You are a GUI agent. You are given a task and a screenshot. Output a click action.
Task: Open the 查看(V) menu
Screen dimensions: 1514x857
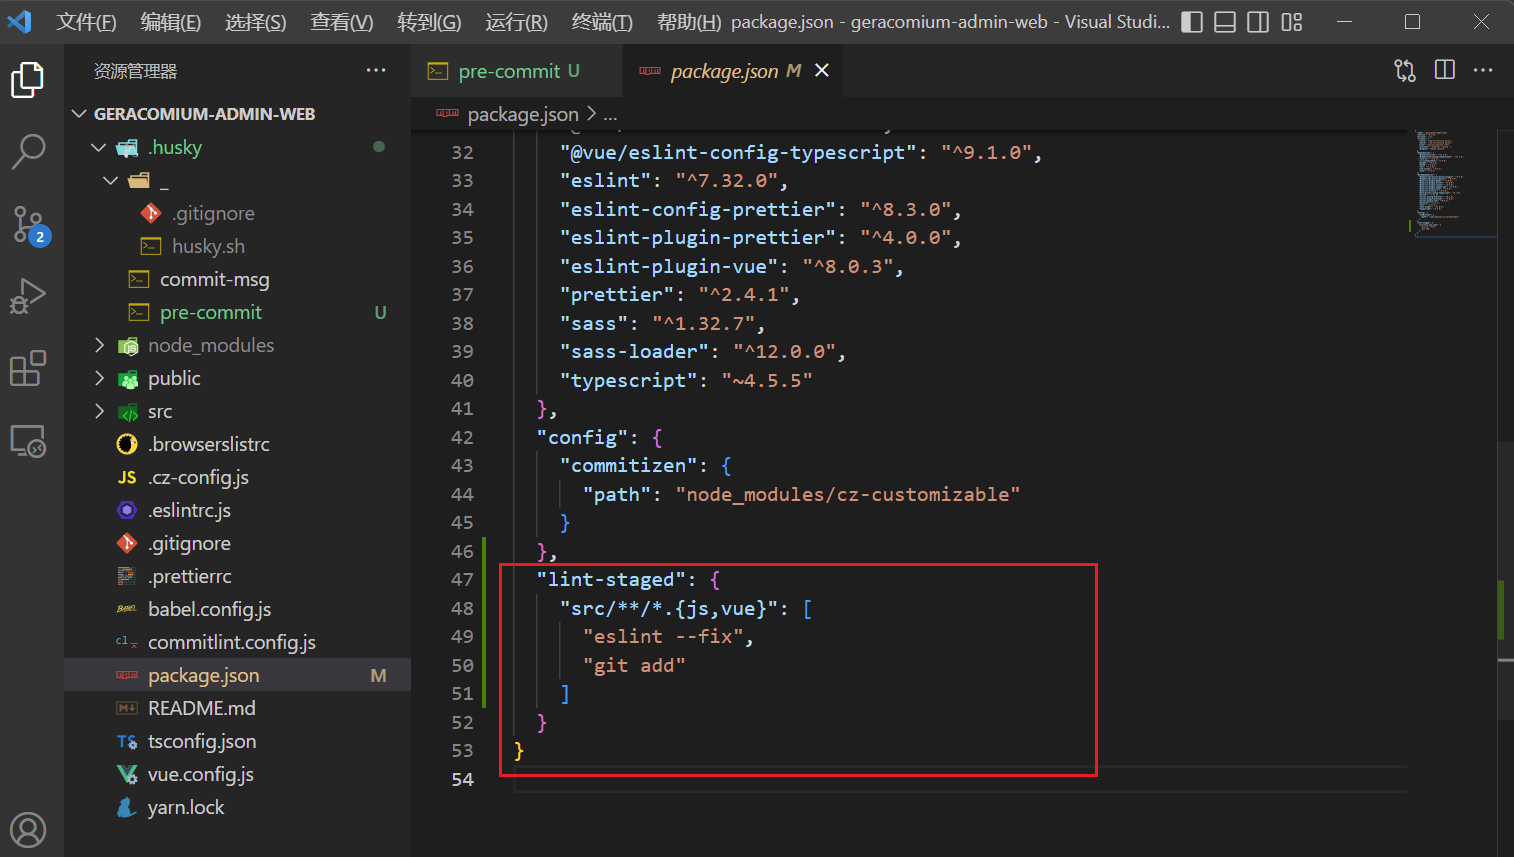342,22
